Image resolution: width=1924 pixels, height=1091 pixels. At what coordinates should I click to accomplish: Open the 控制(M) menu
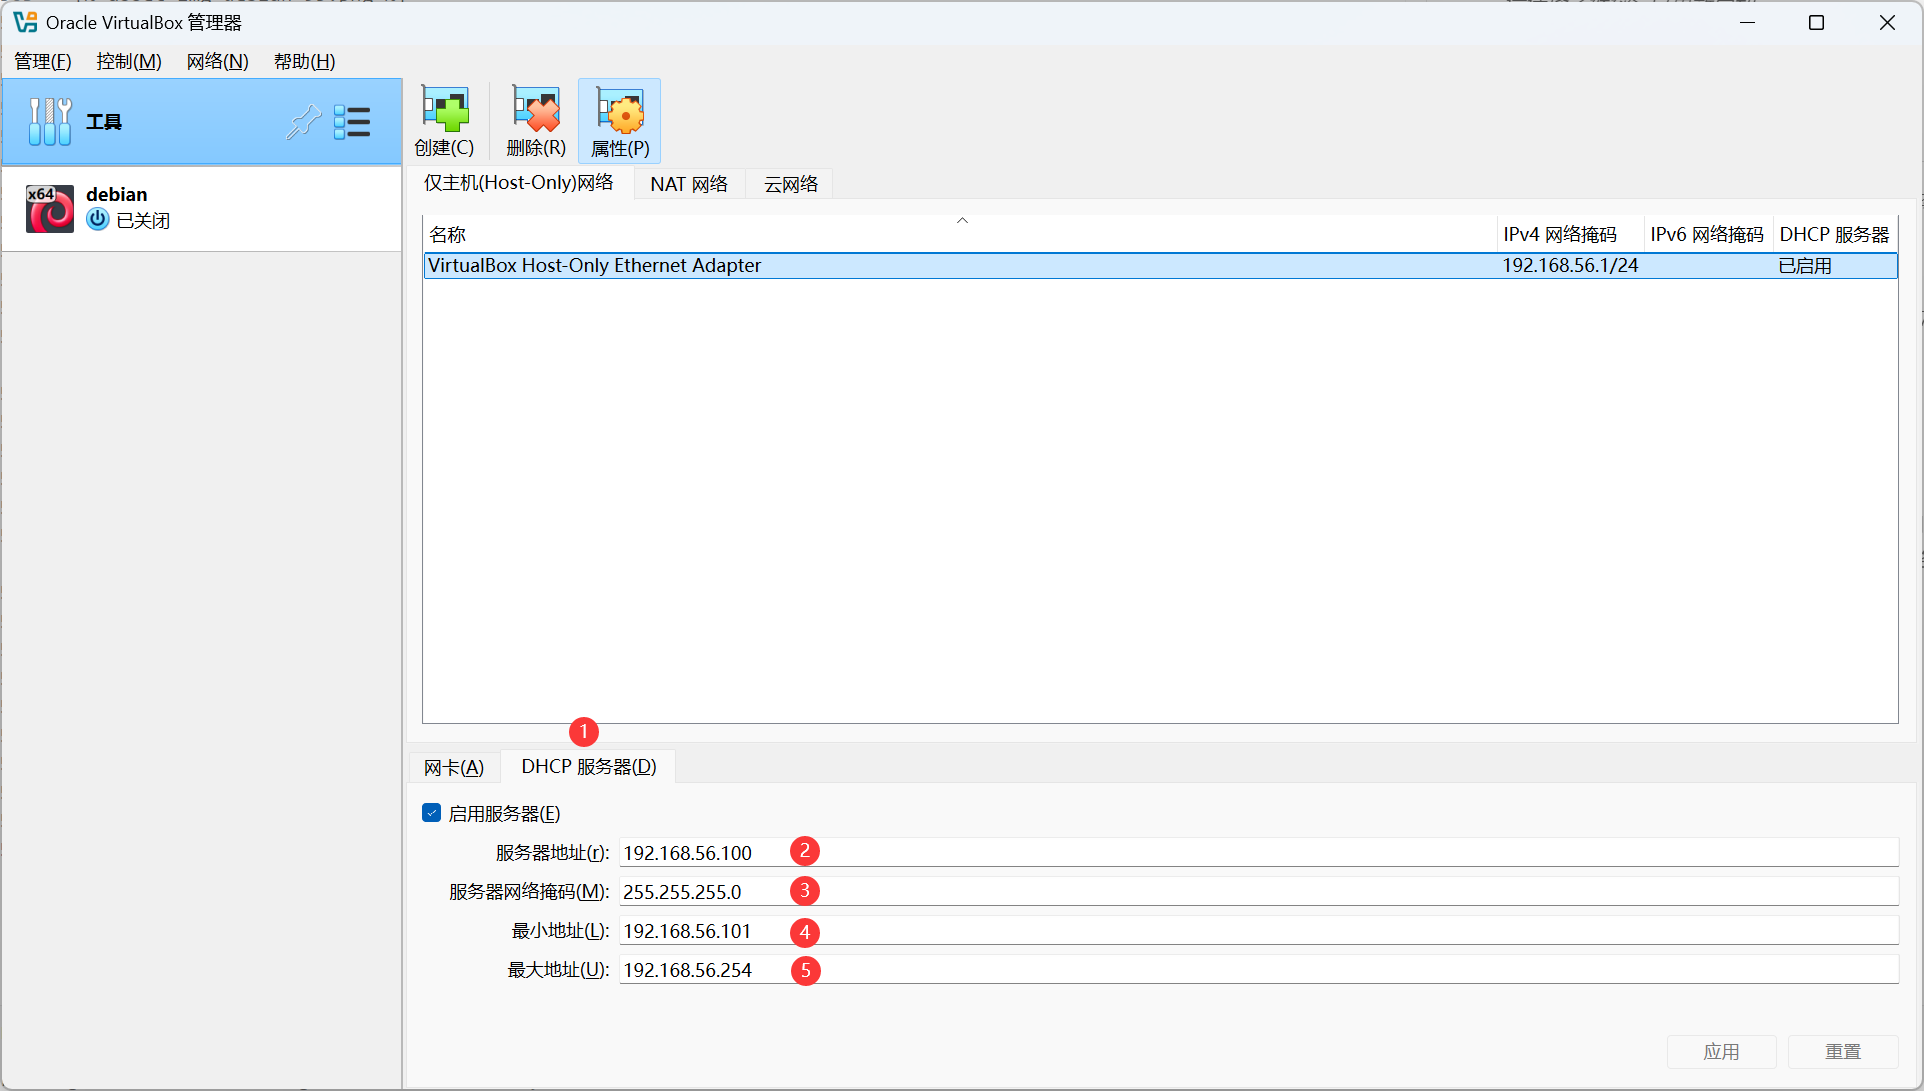129,61
